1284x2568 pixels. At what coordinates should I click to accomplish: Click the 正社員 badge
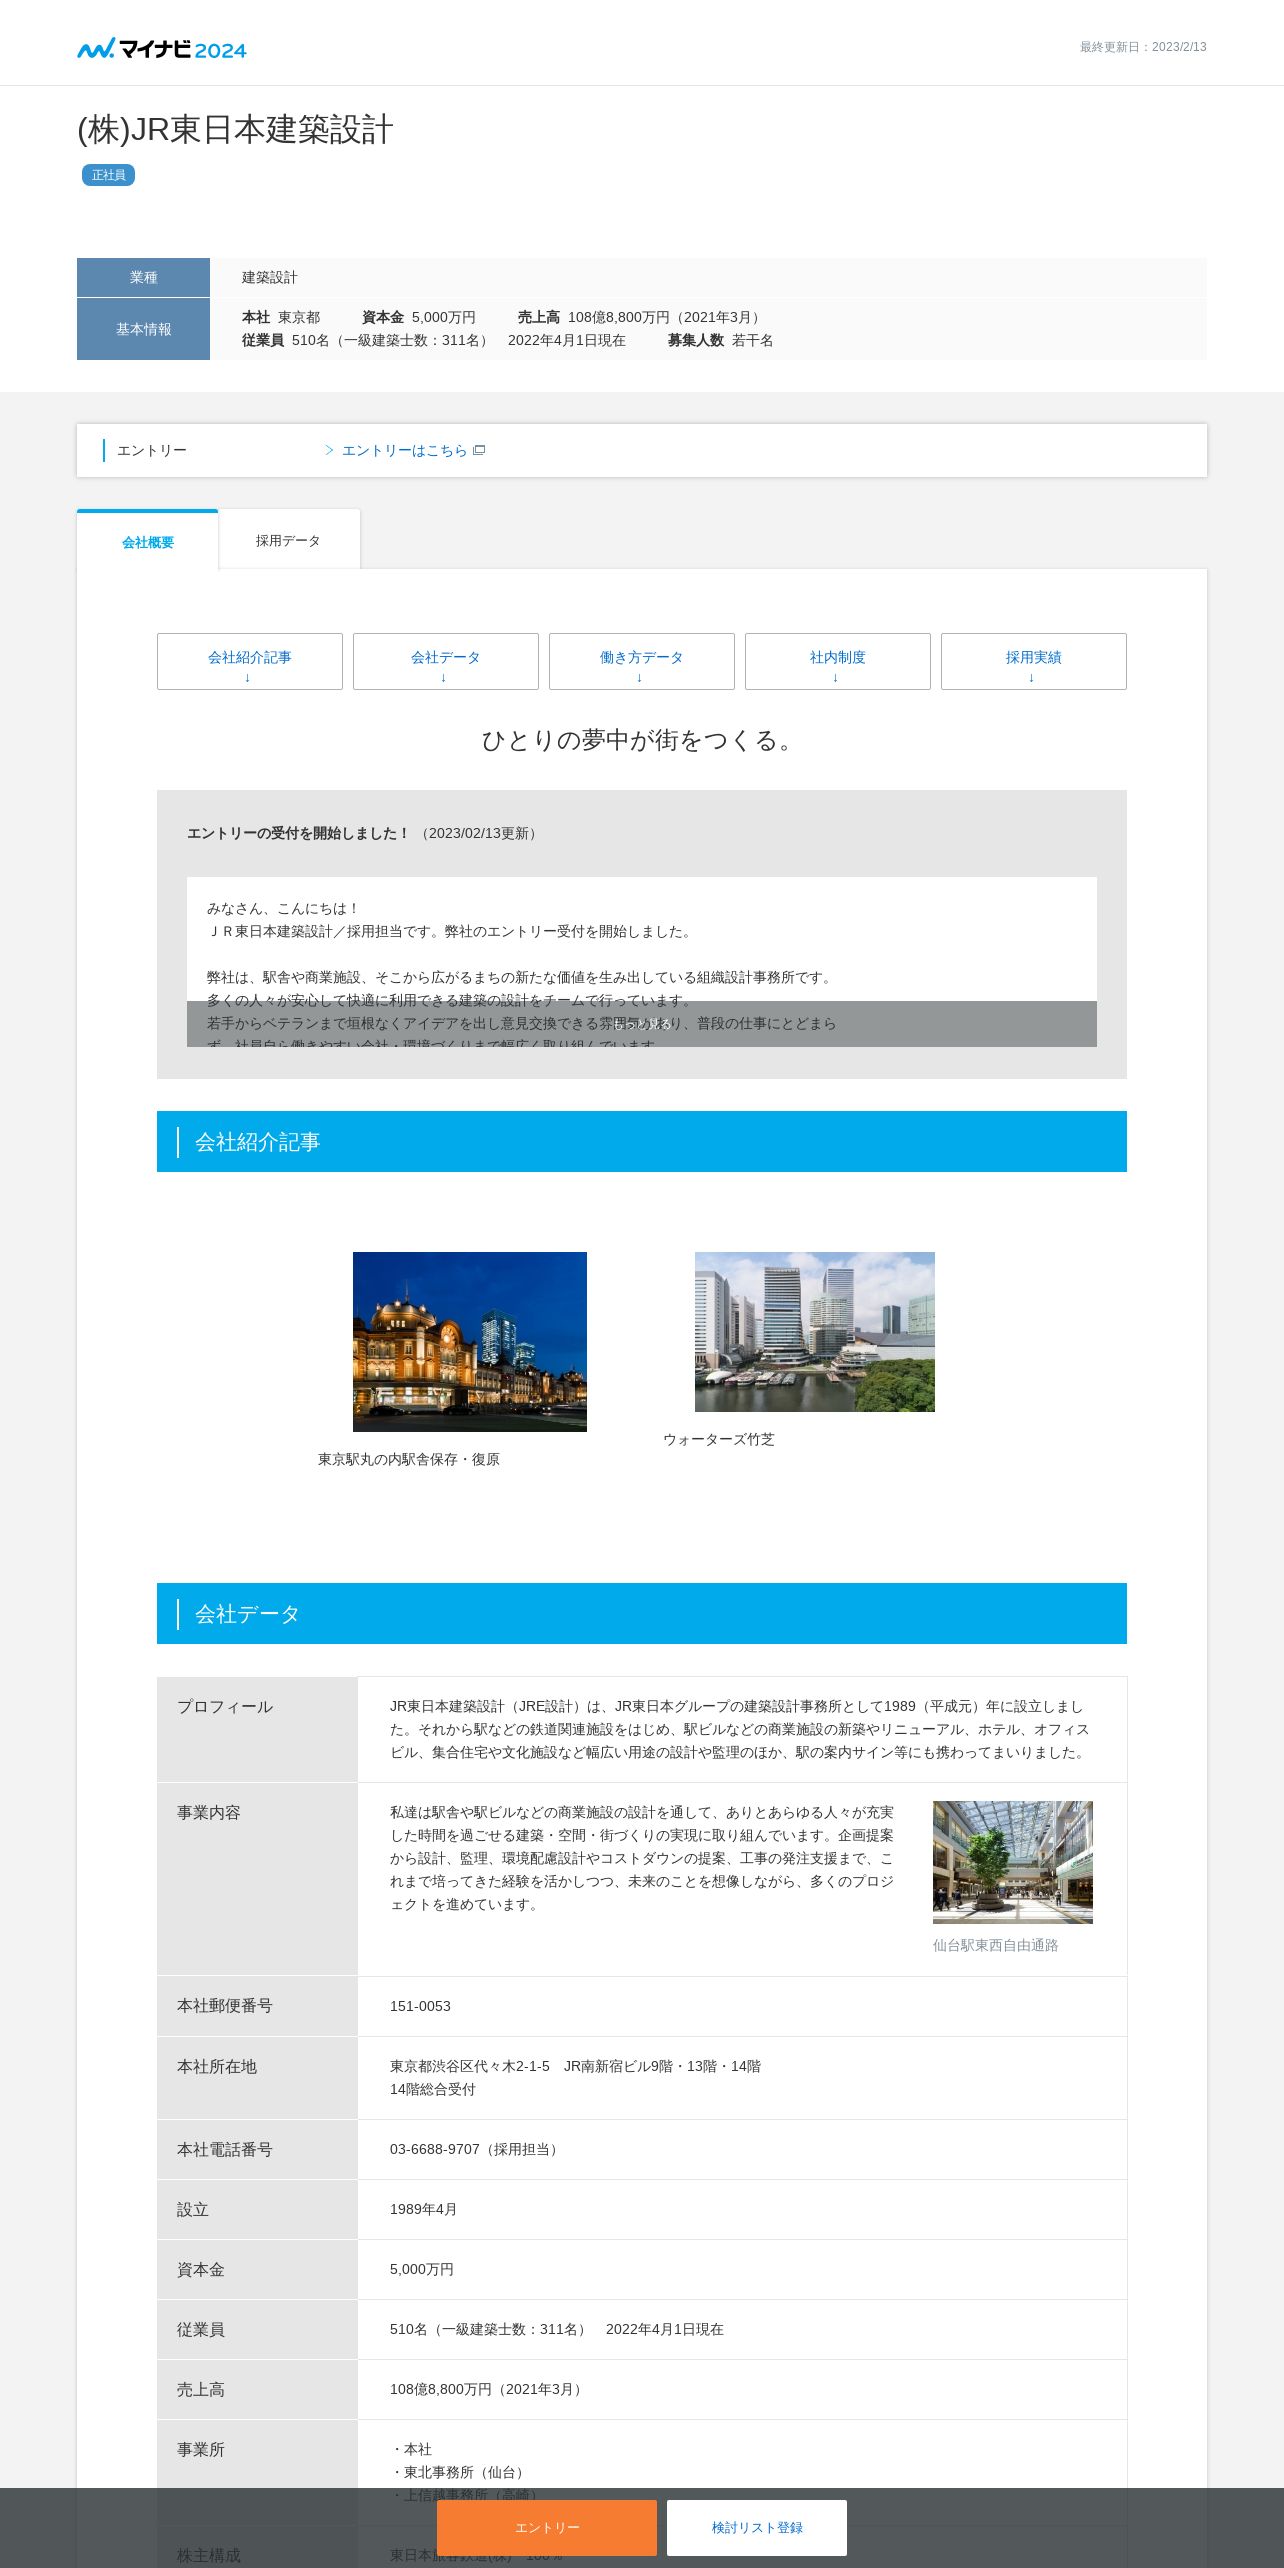point(108,175)
